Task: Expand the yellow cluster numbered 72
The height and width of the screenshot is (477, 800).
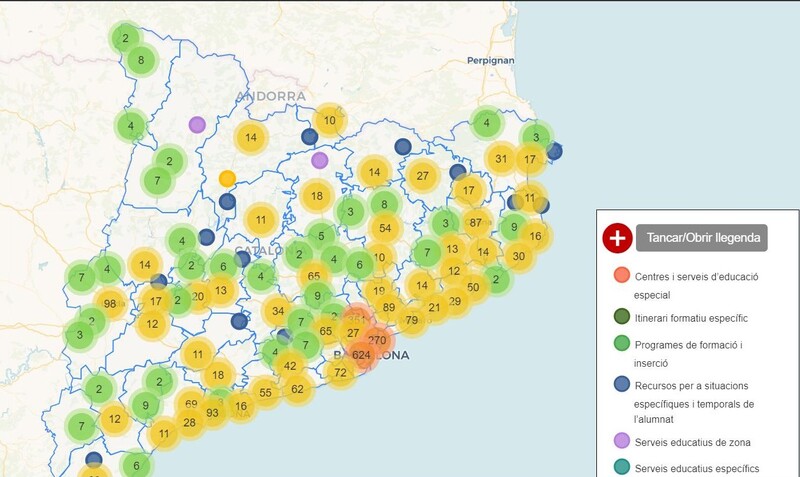Action: (x=340, y=373)
